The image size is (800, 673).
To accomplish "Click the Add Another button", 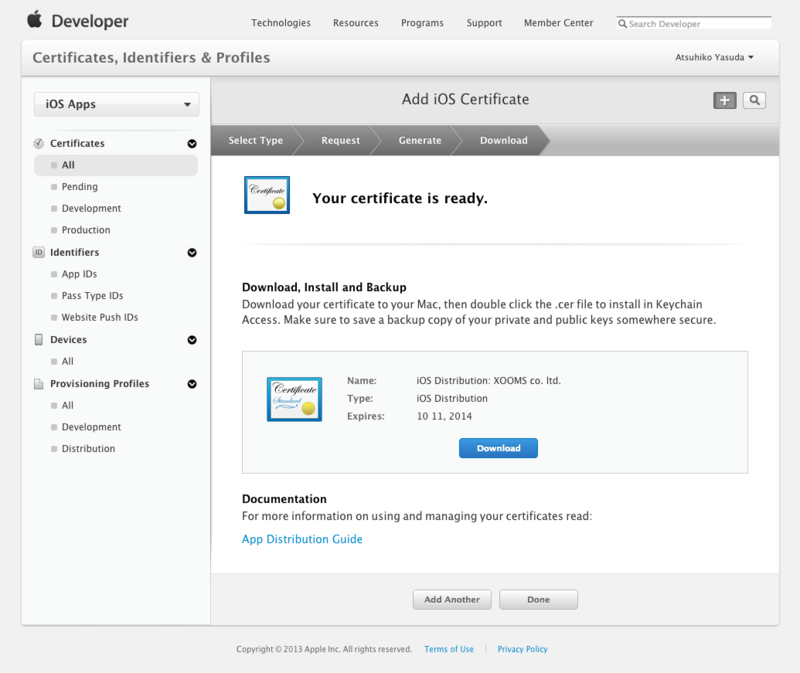I will tap(452, 600).
